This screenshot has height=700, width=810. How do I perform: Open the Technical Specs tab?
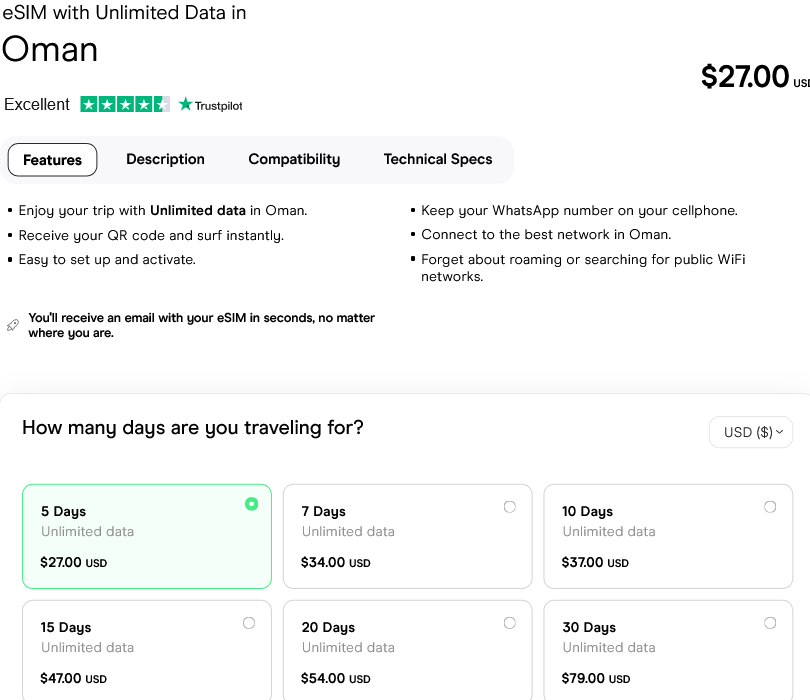pyautogui.click(x=438, y=159)
